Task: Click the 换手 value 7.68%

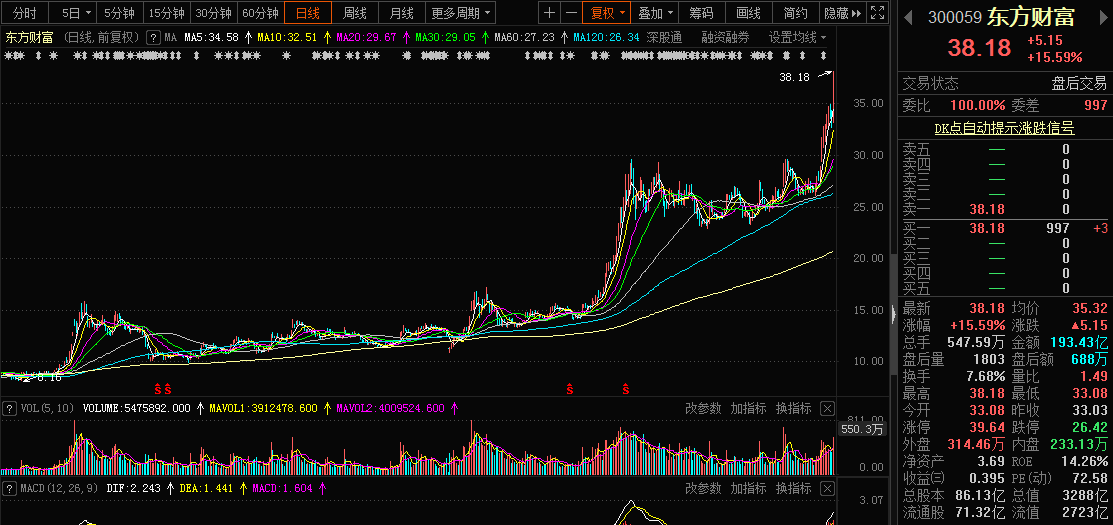Action: click(x=986, y=376)
